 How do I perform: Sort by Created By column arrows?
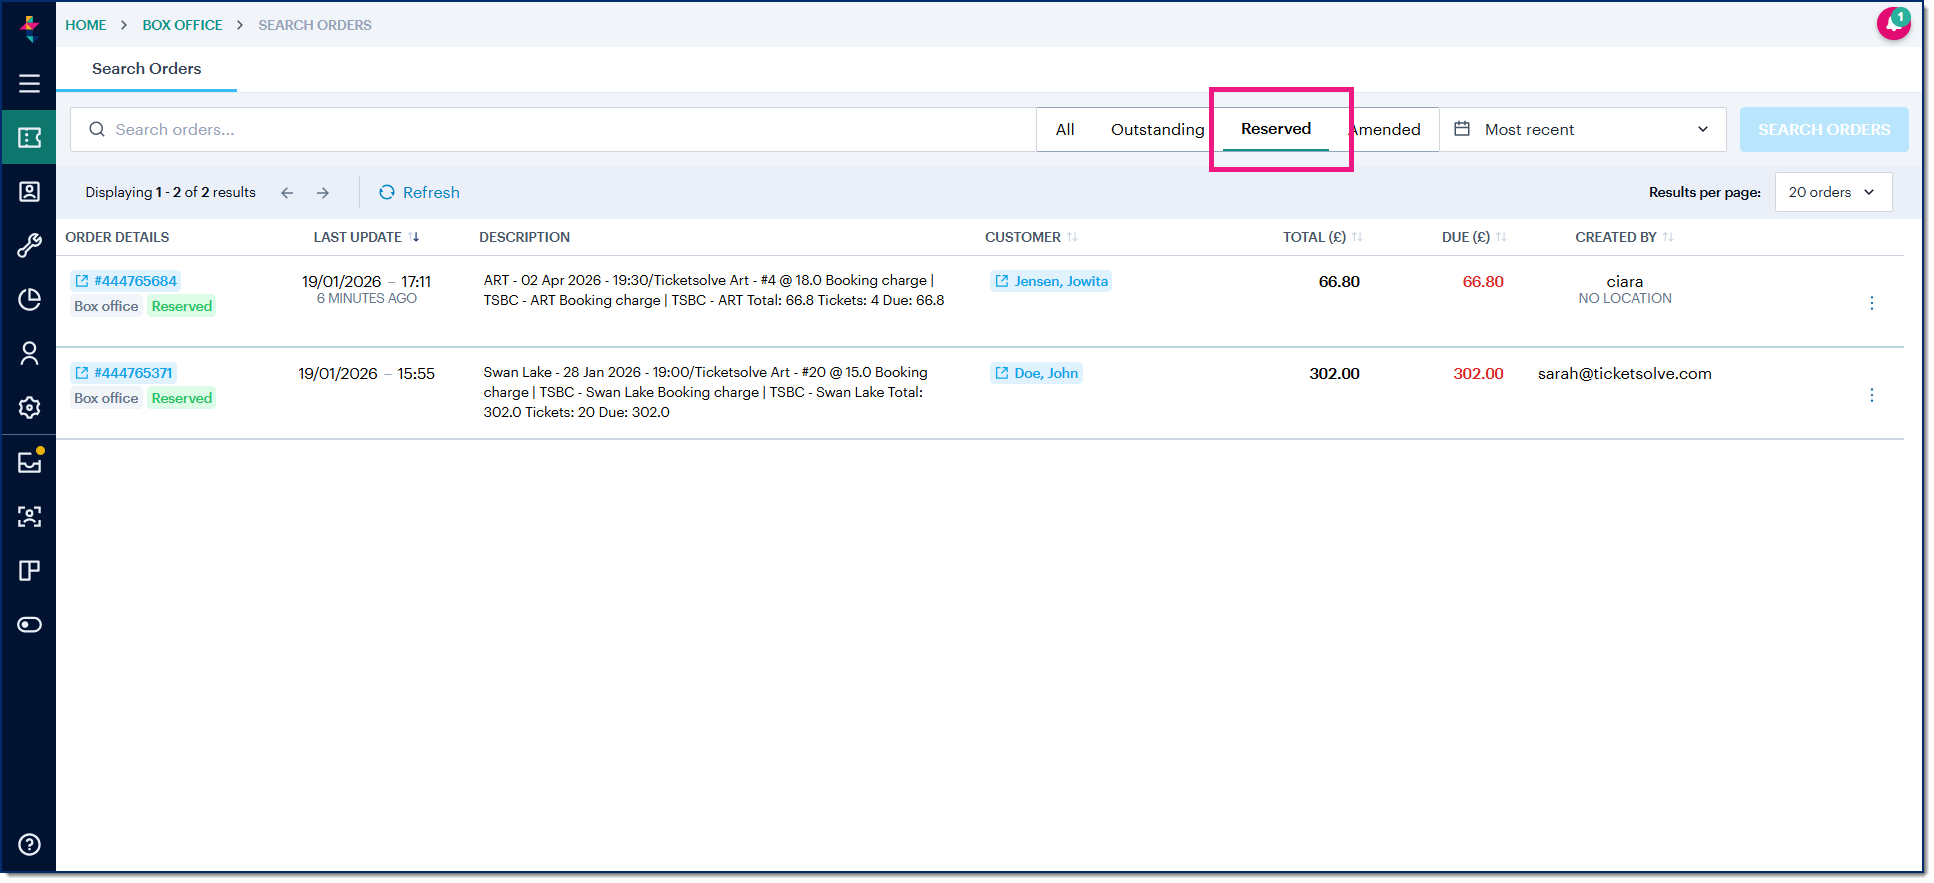pos(1668,237)
